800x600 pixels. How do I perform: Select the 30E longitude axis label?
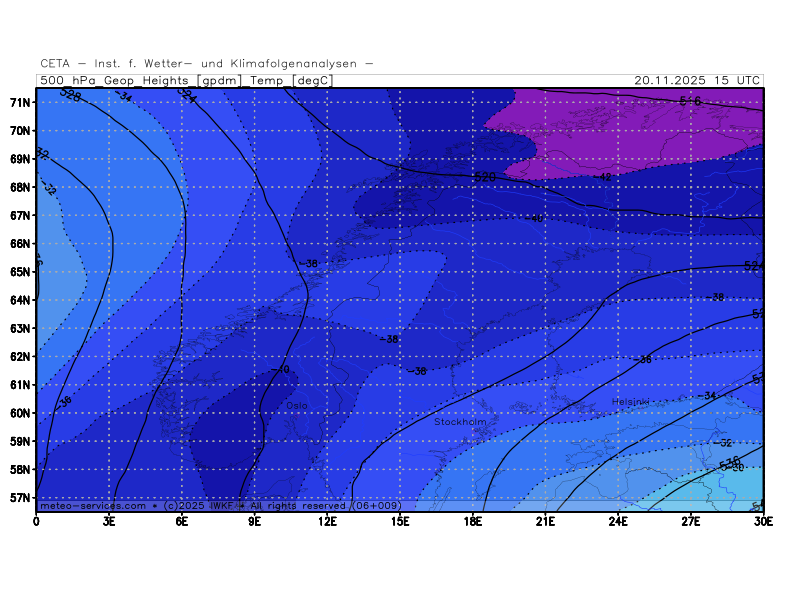coord(764,521)
